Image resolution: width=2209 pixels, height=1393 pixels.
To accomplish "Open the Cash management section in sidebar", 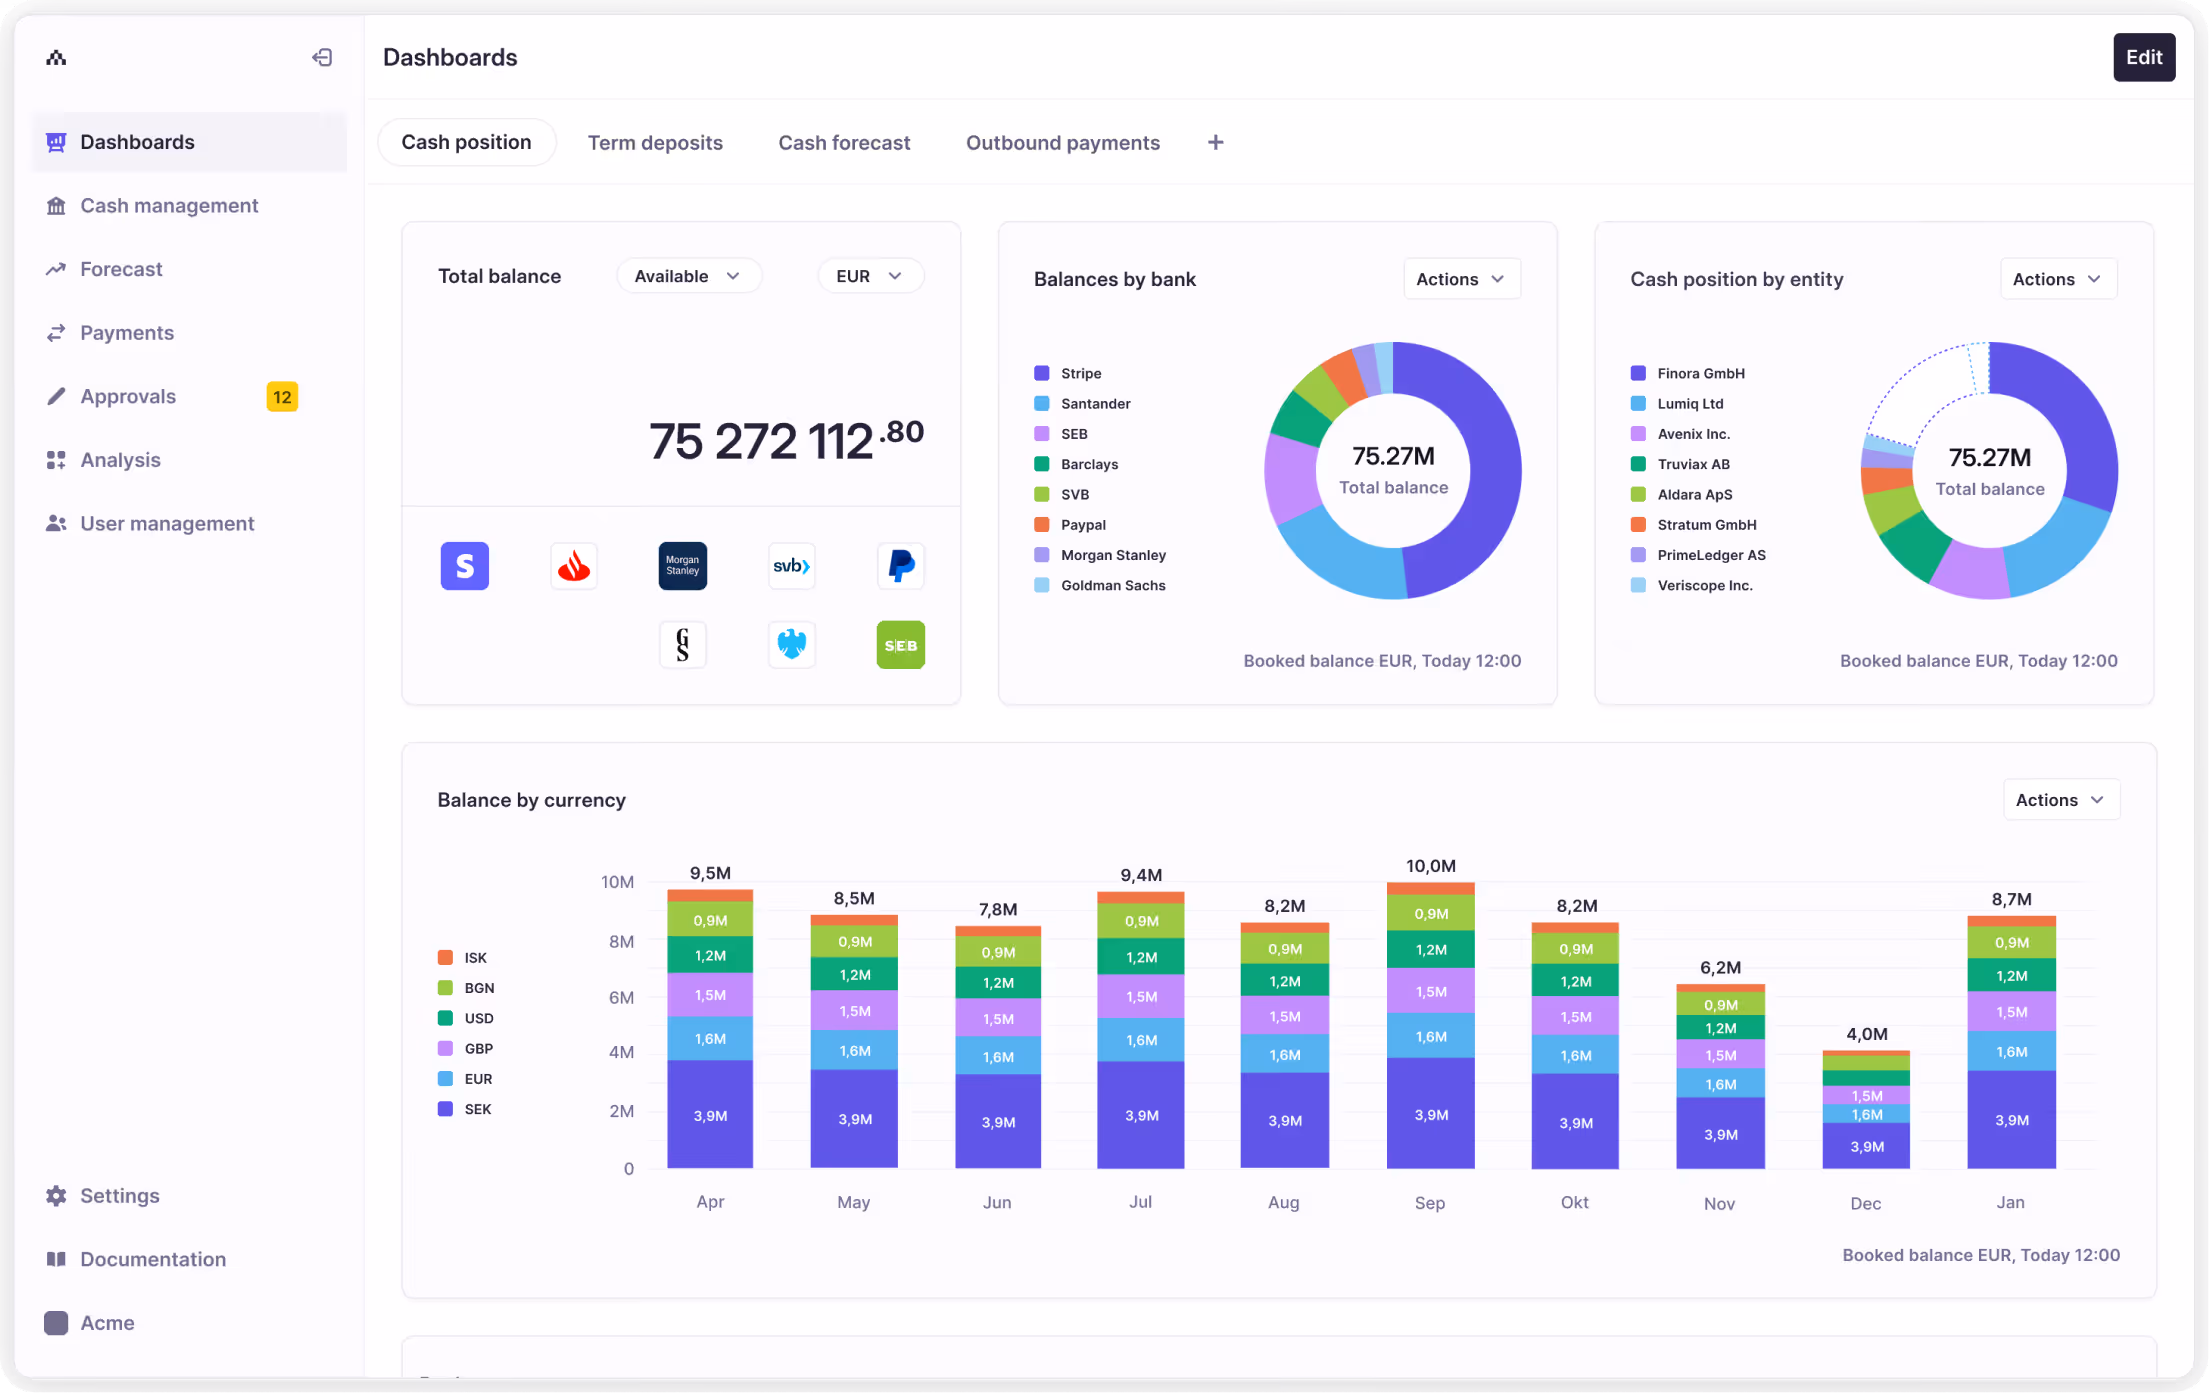I will click(168, 205).
